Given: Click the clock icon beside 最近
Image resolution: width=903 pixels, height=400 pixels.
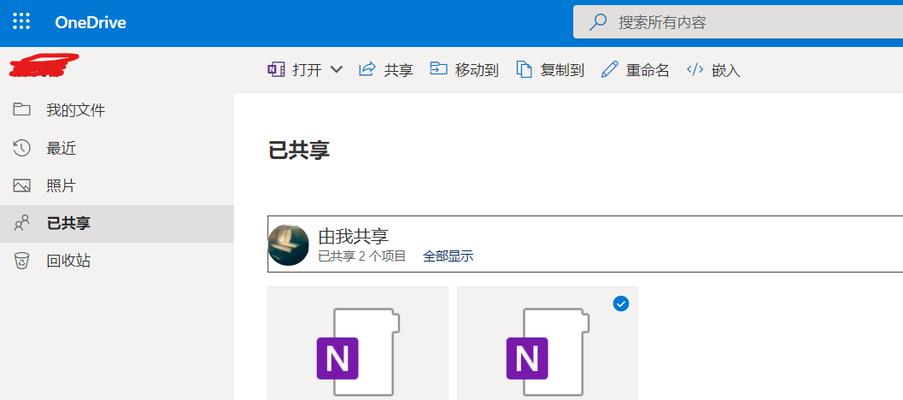Looking at the screenshot, I should 21,148.
